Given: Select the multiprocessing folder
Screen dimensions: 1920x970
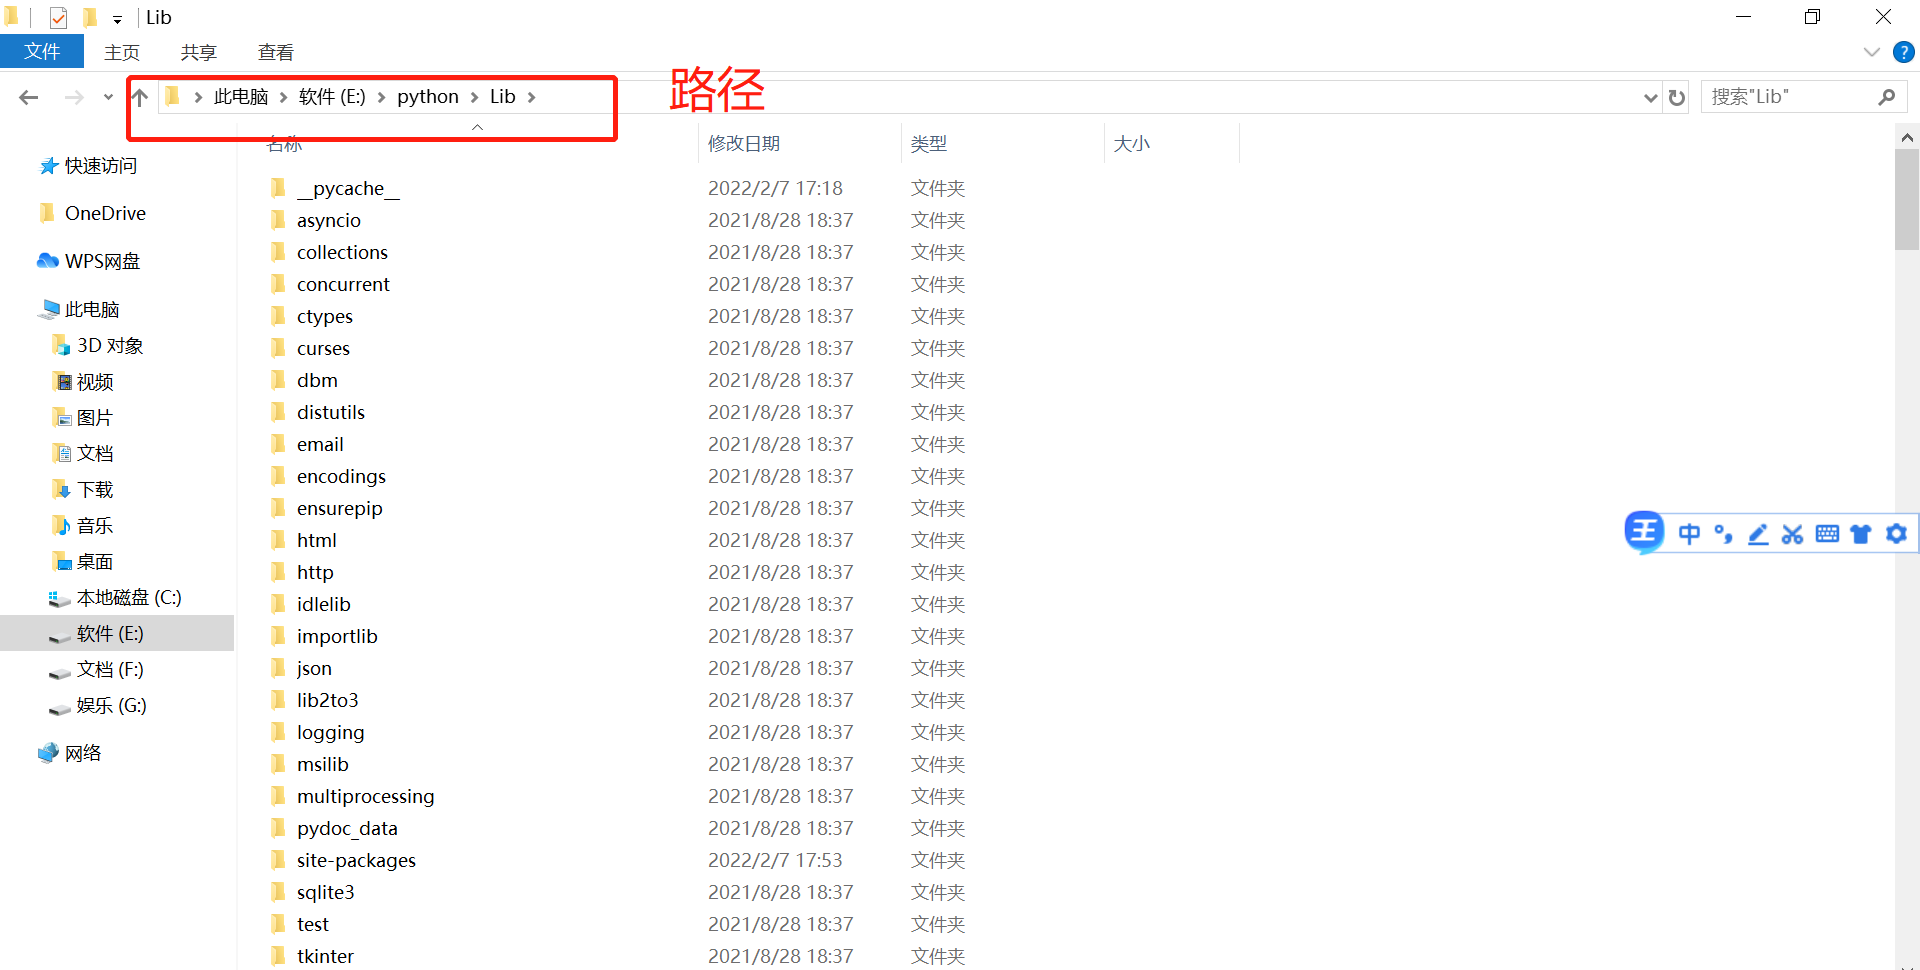Looking at the screenshot, I should tap(365, 796).
